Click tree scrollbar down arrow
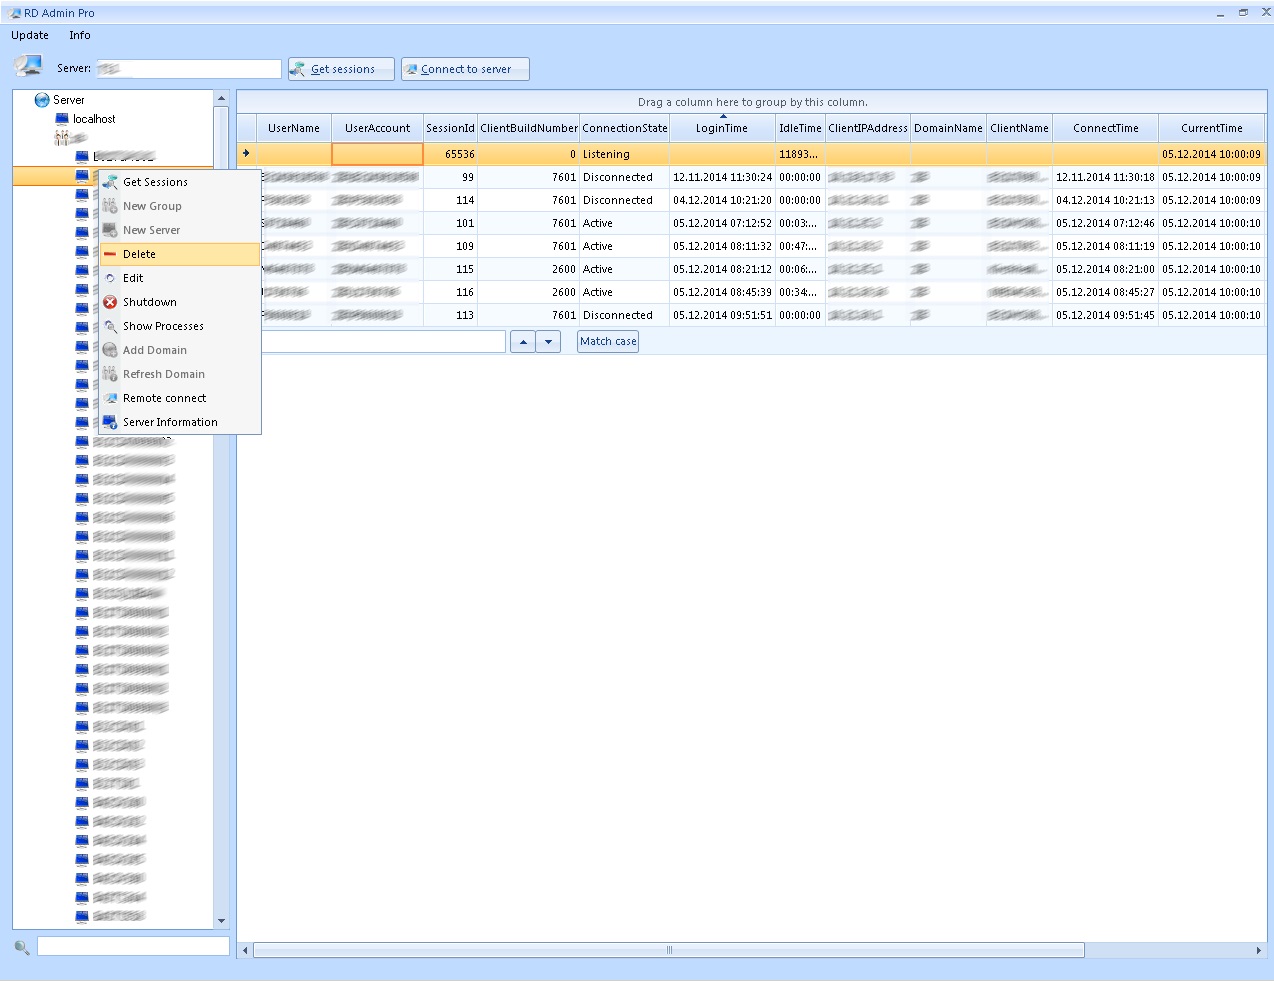This screenshot has width=1274, height=981. (x=221, y=921)
